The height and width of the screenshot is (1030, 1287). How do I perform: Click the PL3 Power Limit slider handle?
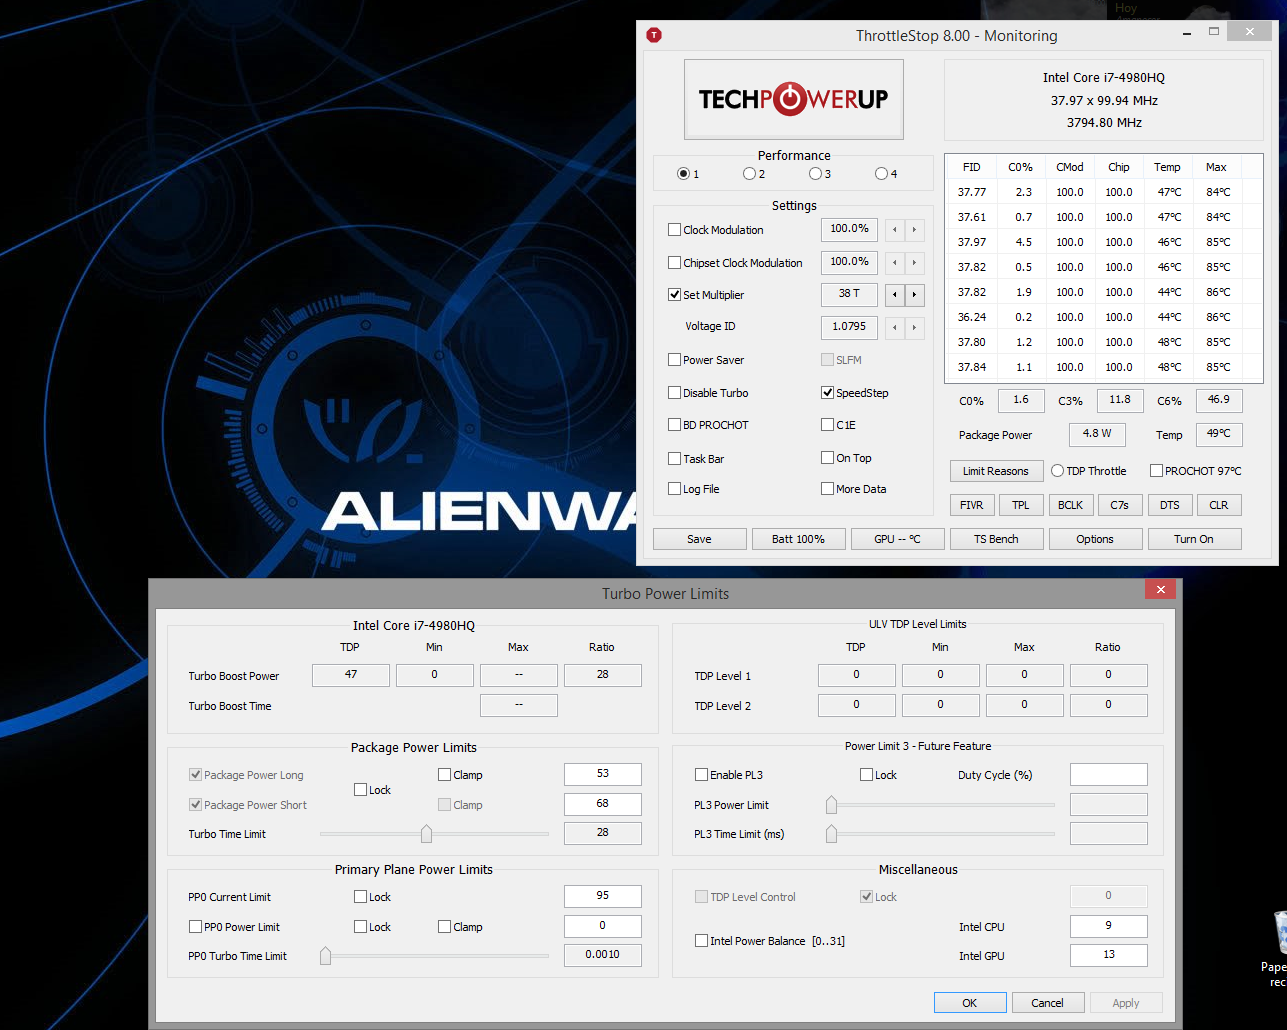tap(831, 804)
